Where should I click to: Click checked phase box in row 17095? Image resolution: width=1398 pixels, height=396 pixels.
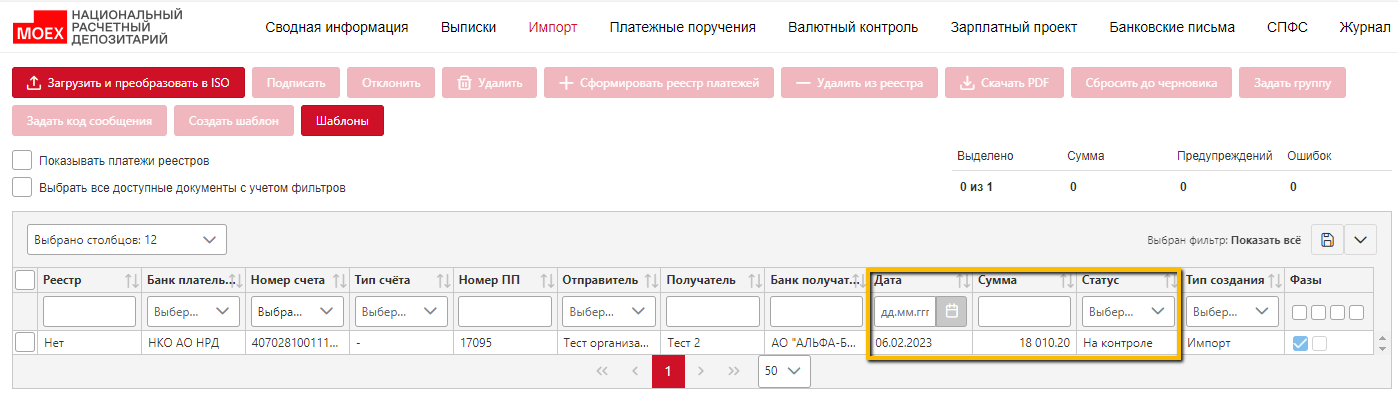coord(1300,343)
